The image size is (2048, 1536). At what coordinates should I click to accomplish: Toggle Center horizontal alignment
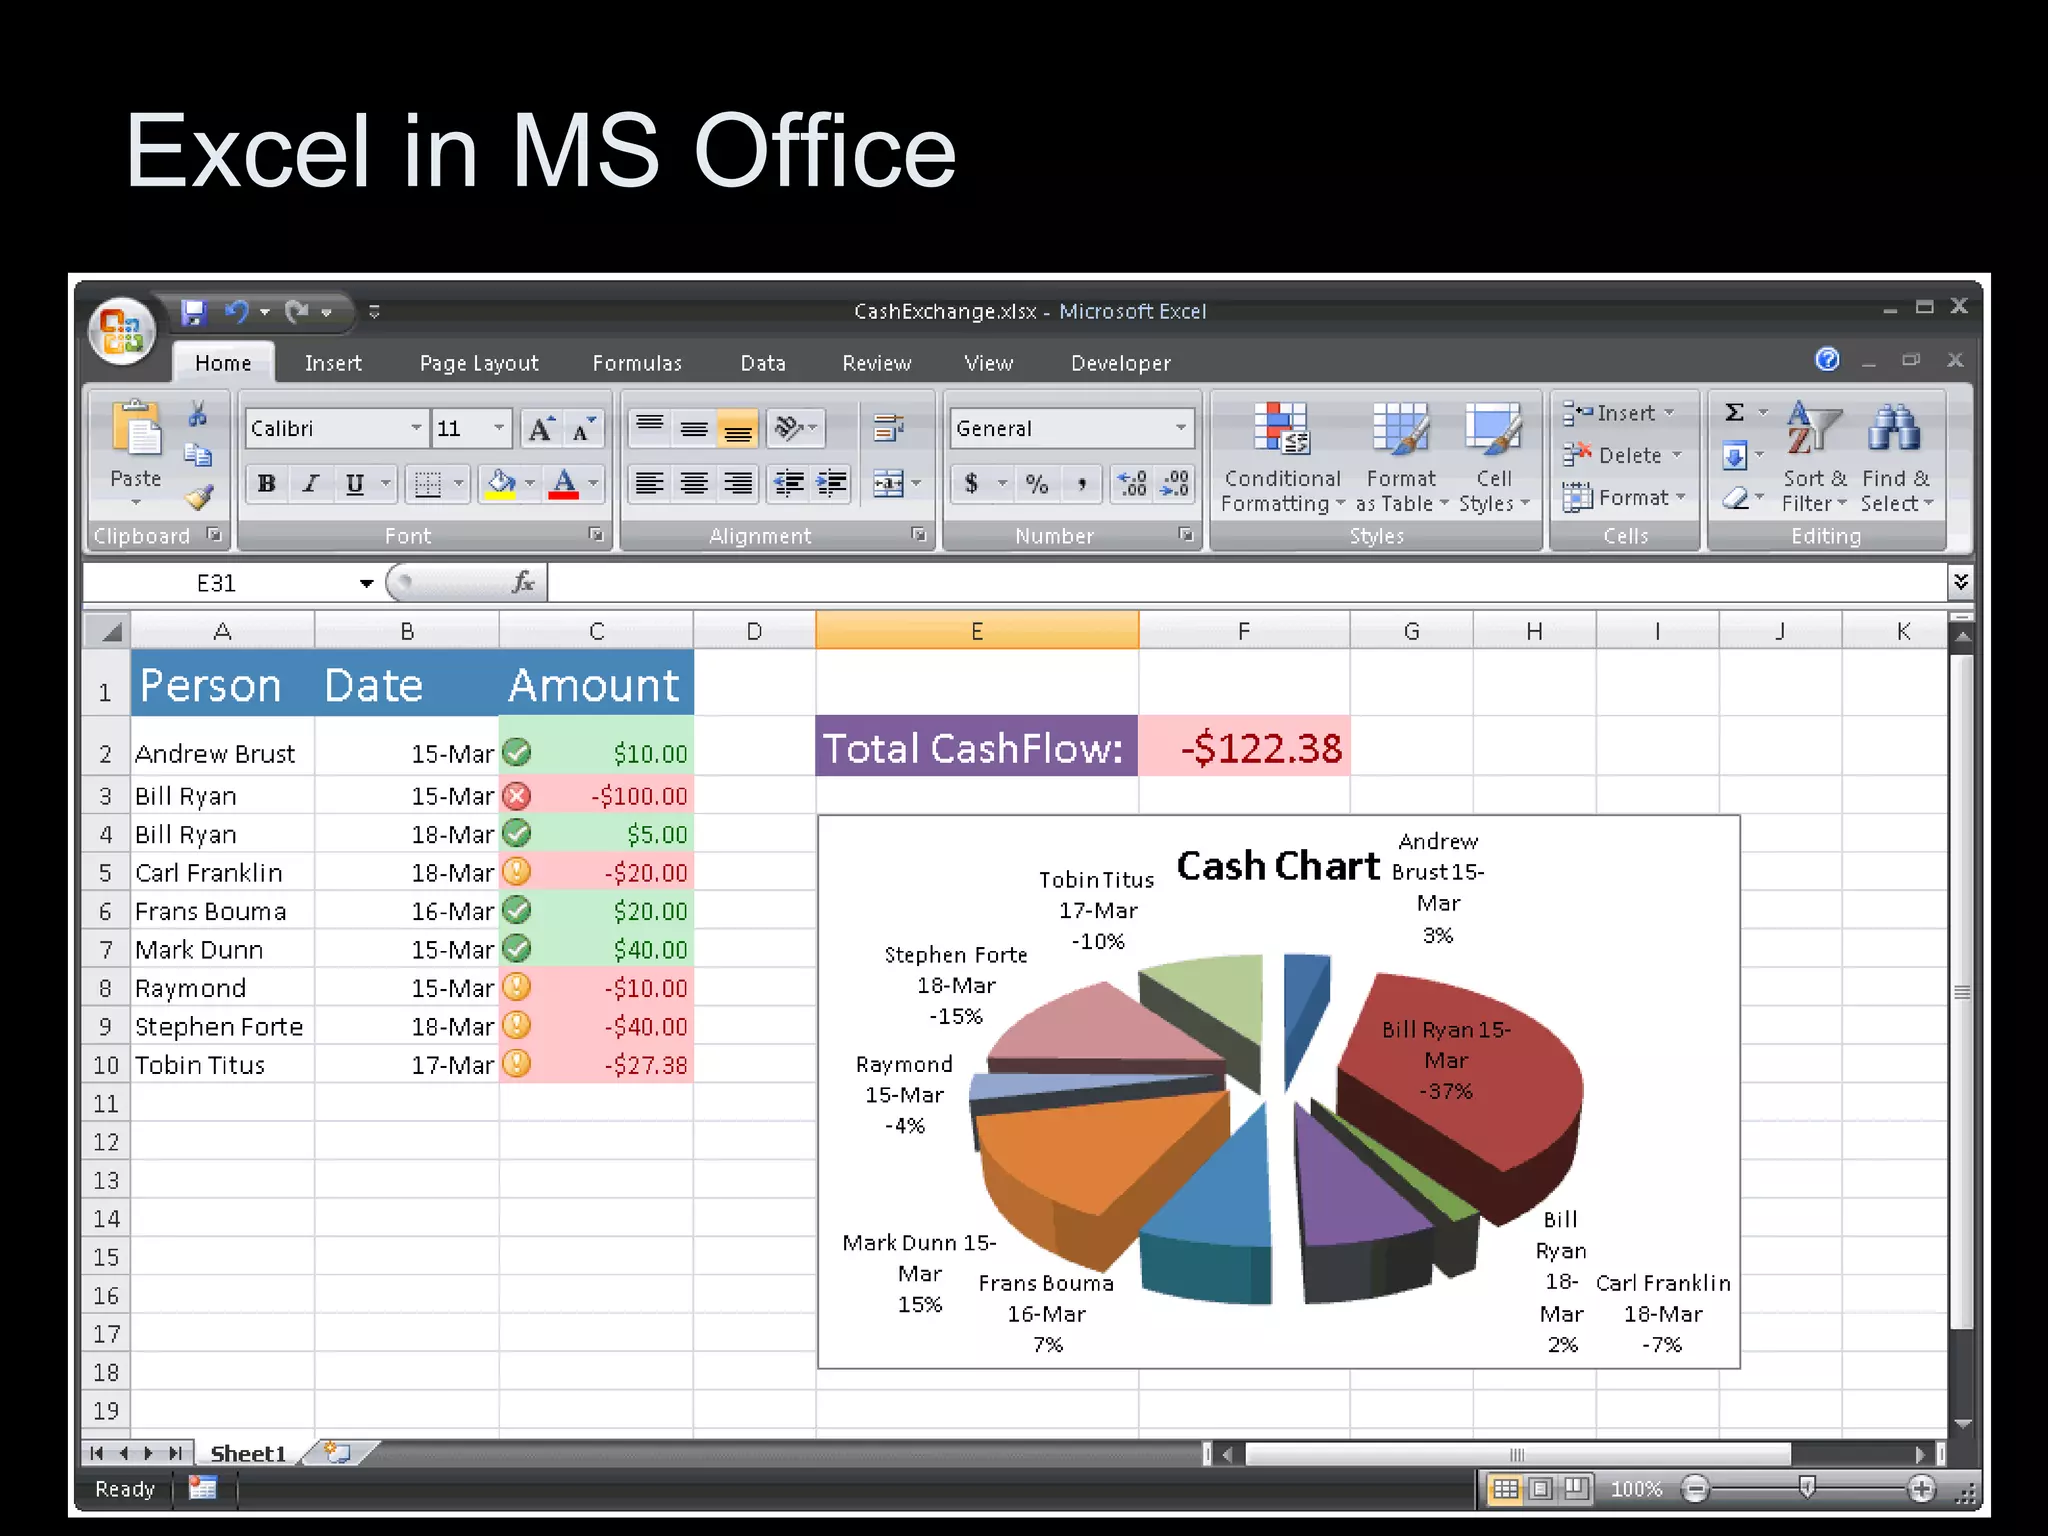click(694, 485)
